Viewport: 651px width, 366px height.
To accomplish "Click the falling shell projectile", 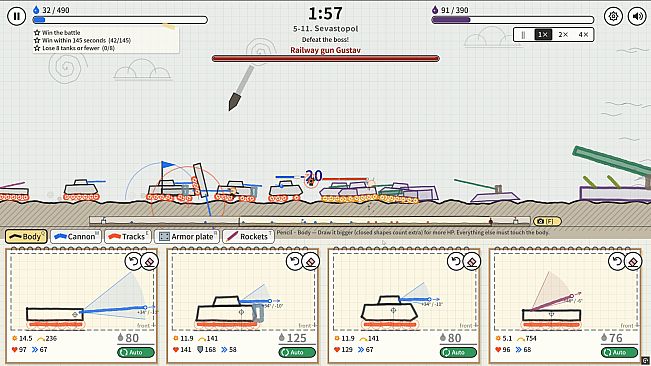I will (241, 88).
